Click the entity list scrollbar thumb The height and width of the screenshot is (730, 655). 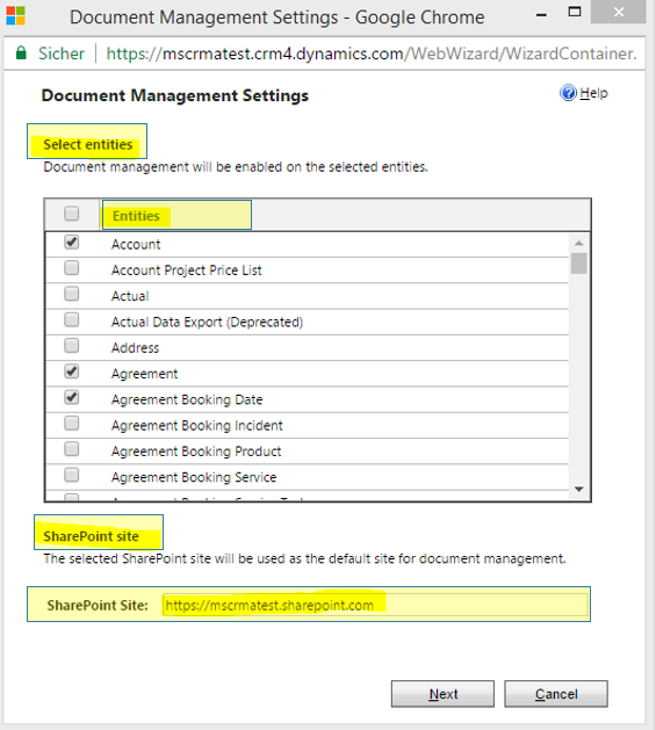(579, 264)
